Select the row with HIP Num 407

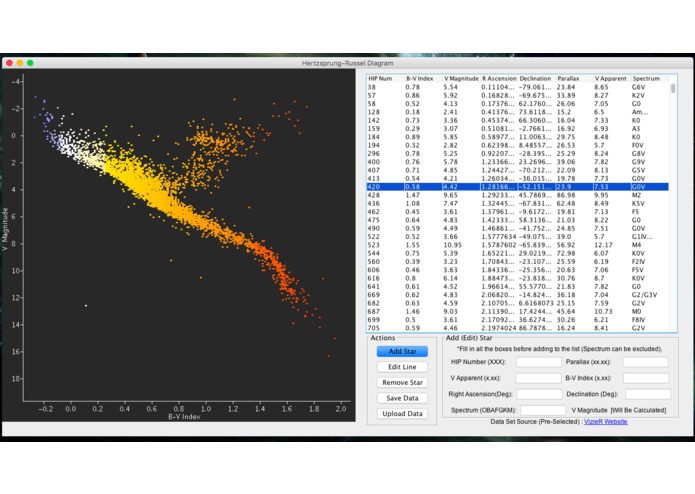(x=518, y=170)
